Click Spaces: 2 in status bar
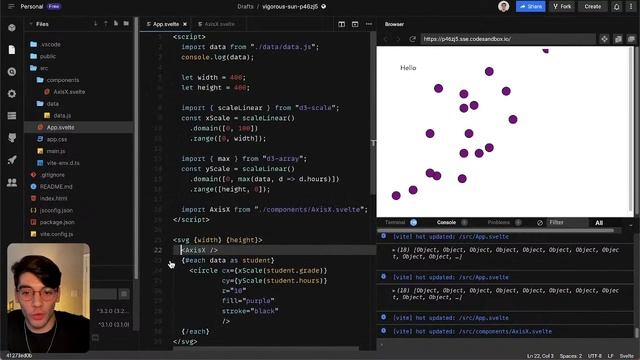 pyautogui.click(x=571, y=356)
